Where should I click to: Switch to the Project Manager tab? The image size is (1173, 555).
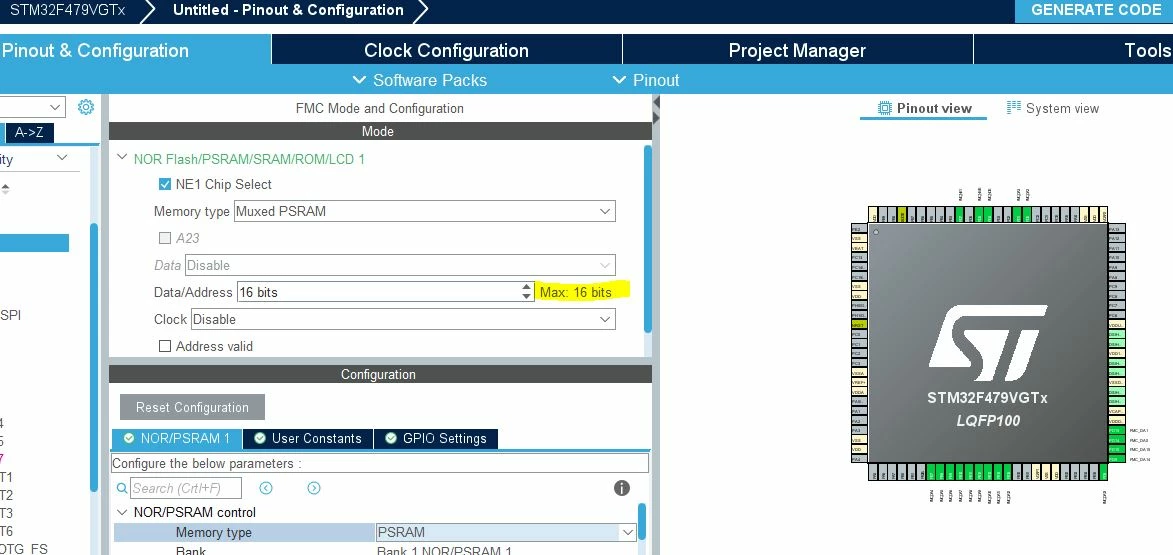point(797,50)
